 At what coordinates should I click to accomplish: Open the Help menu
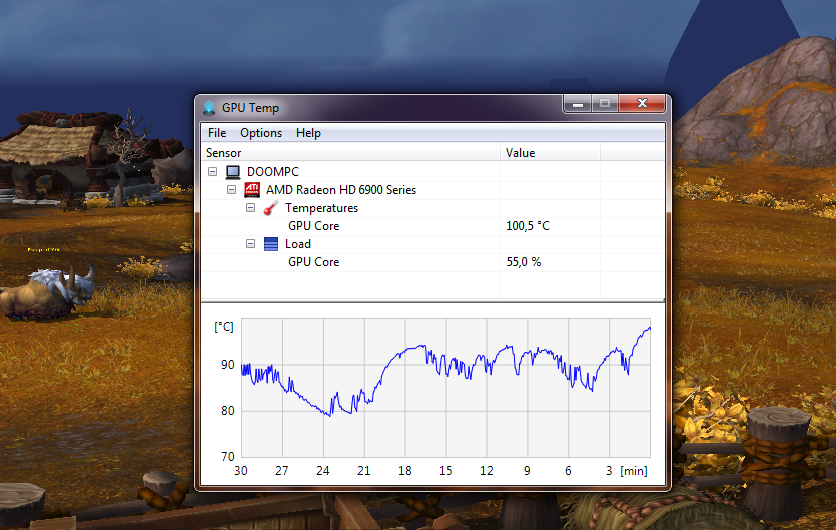tap(308, 133)
